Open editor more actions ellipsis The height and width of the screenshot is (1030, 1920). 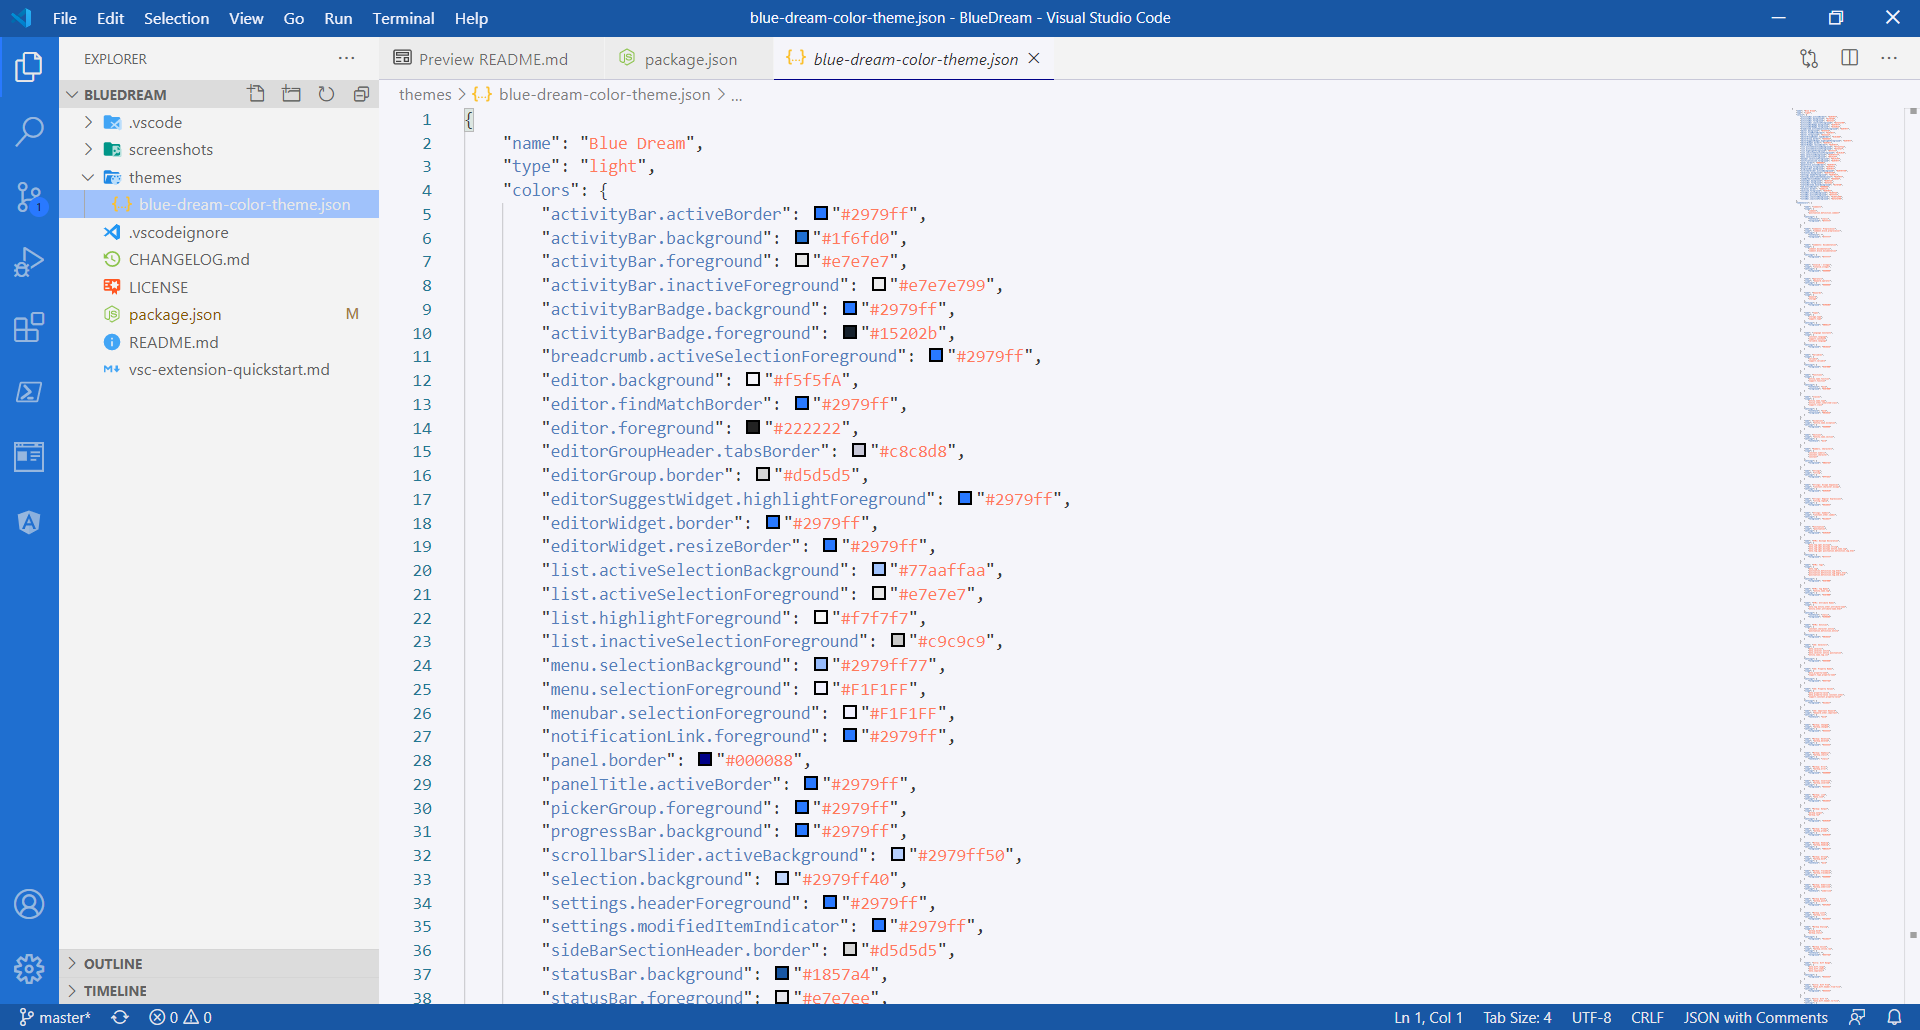coord(1889,59)
